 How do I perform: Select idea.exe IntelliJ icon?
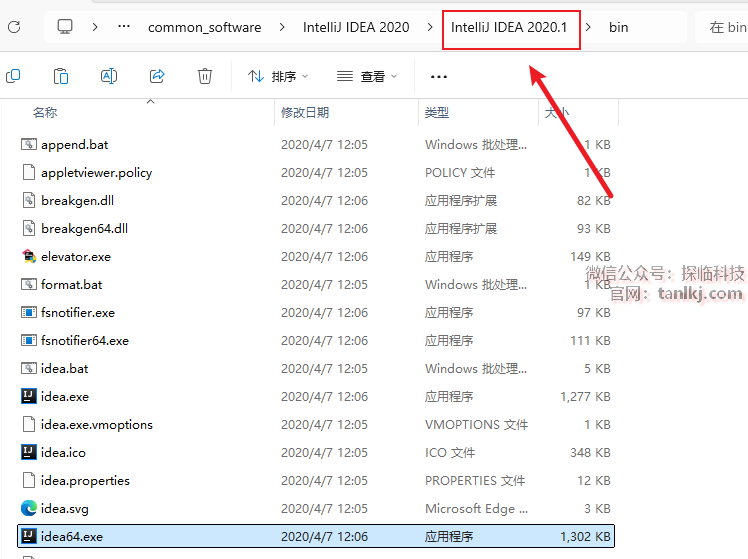[x=29, y=396]
